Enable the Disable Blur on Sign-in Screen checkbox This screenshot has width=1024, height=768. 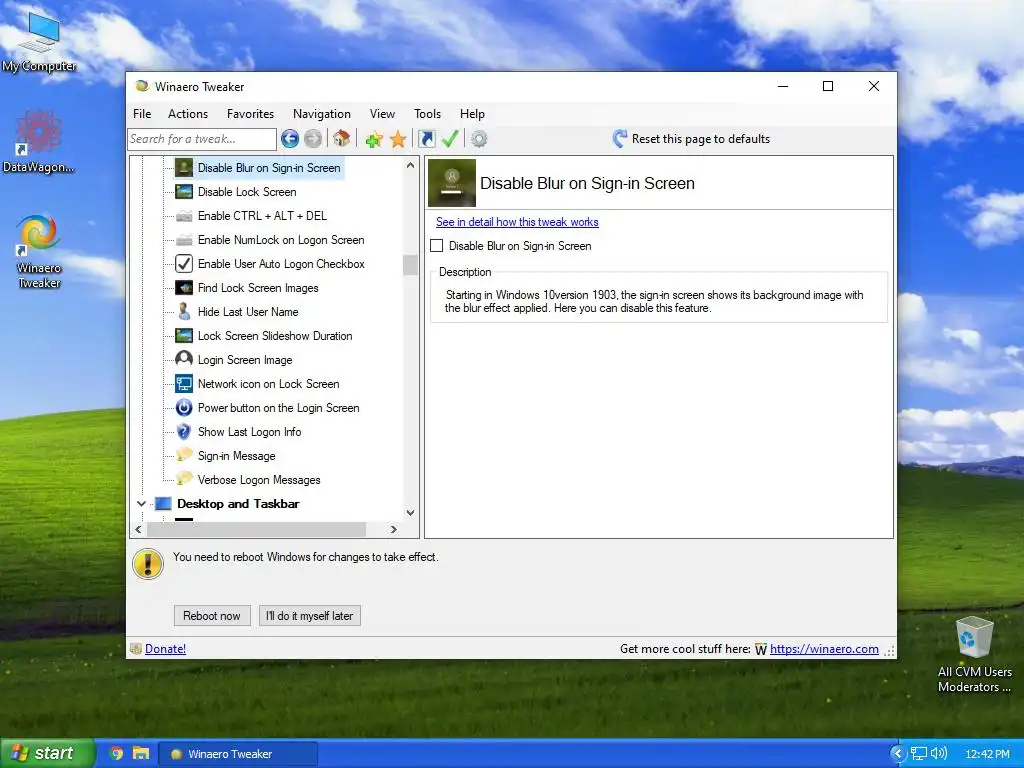[437, 246]
